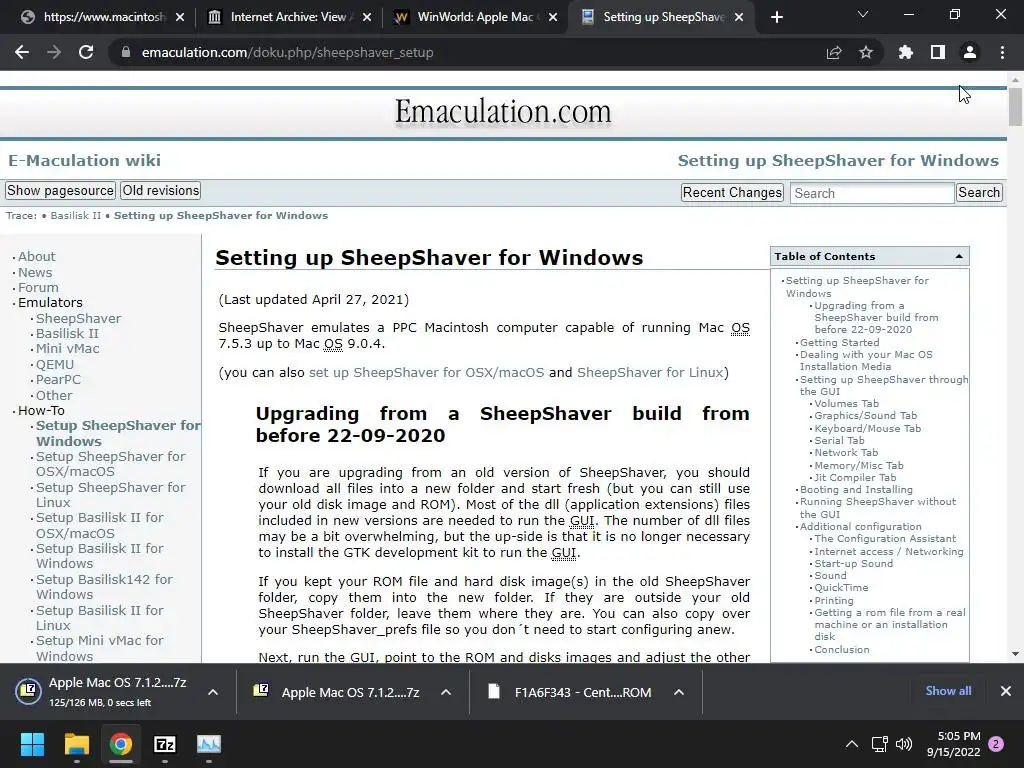Click the volume speaker tray icon
The width and height of the screenshot is (1024, 768).
pos(904,744)
